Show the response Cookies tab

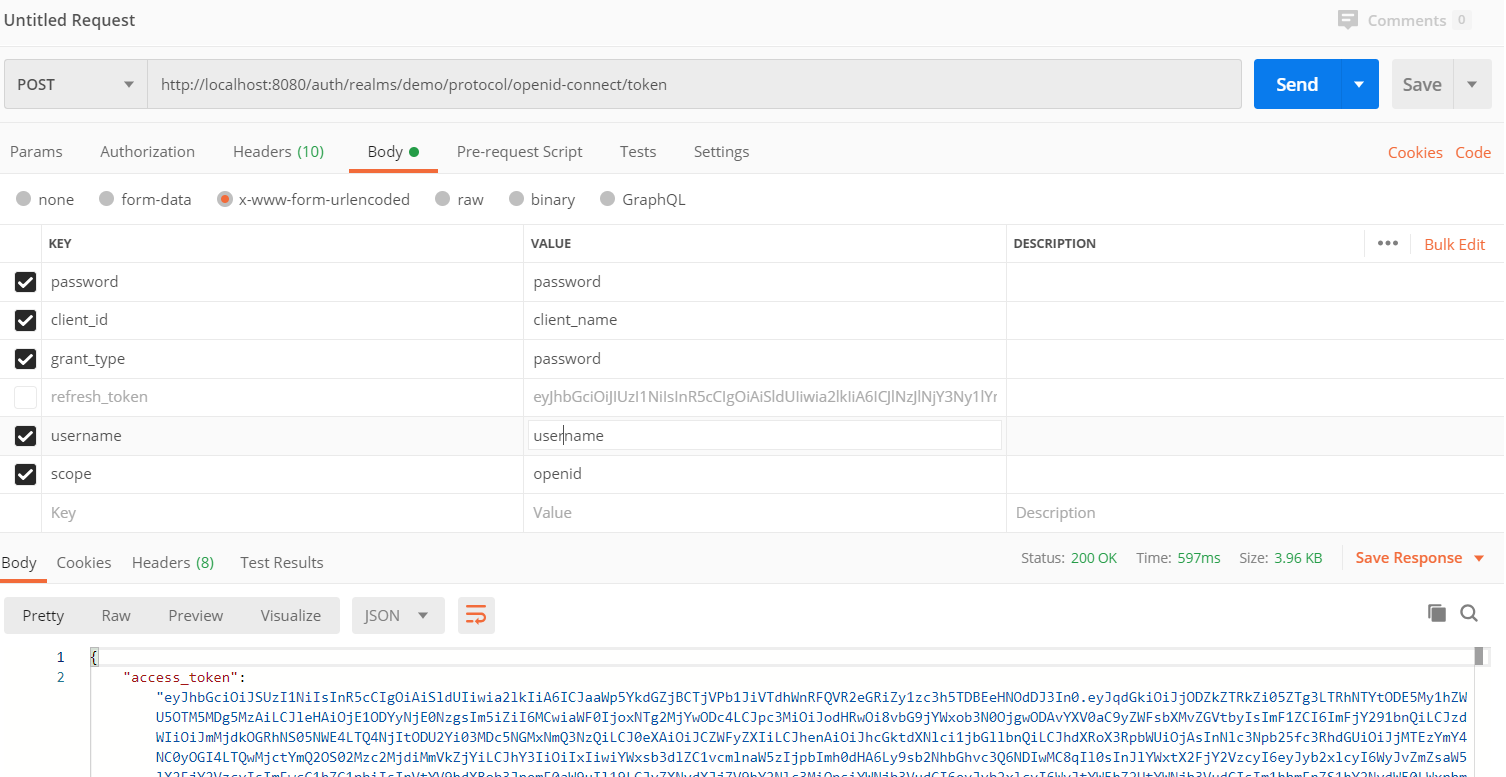[84, 563]
